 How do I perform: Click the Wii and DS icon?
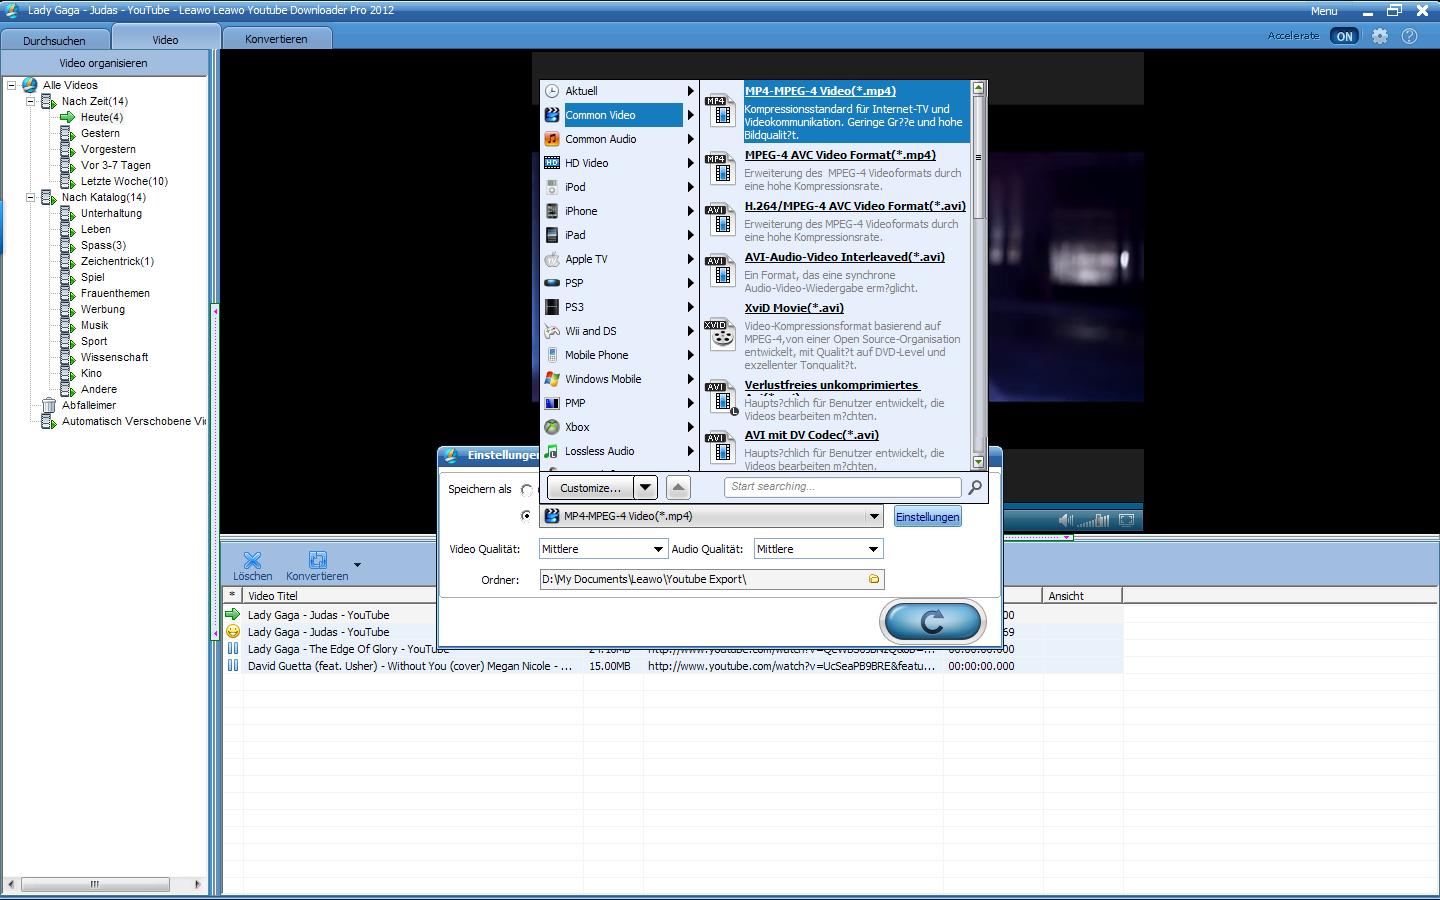point(552,331)
